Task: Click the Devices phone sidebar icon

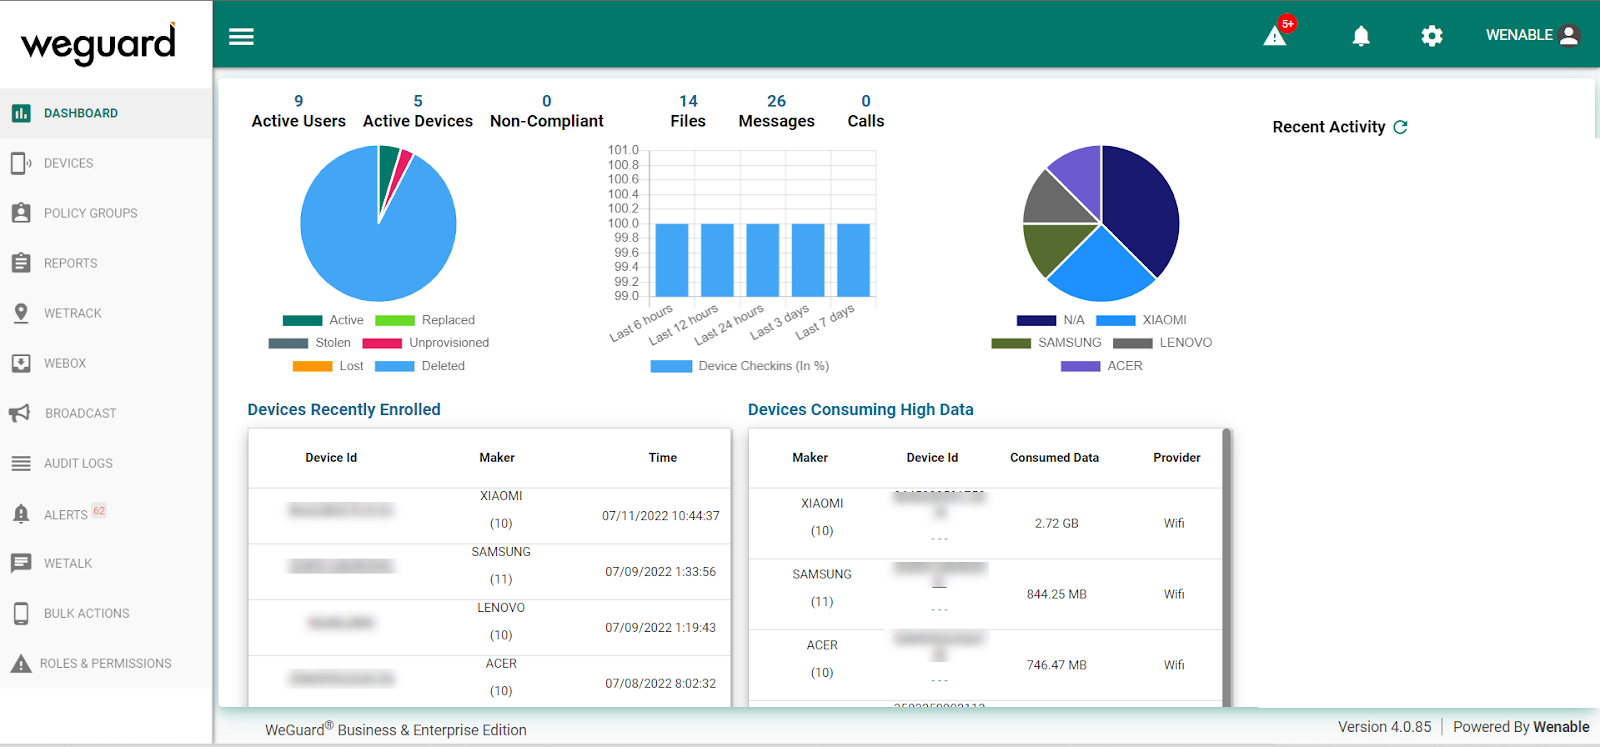Action: 21,163
